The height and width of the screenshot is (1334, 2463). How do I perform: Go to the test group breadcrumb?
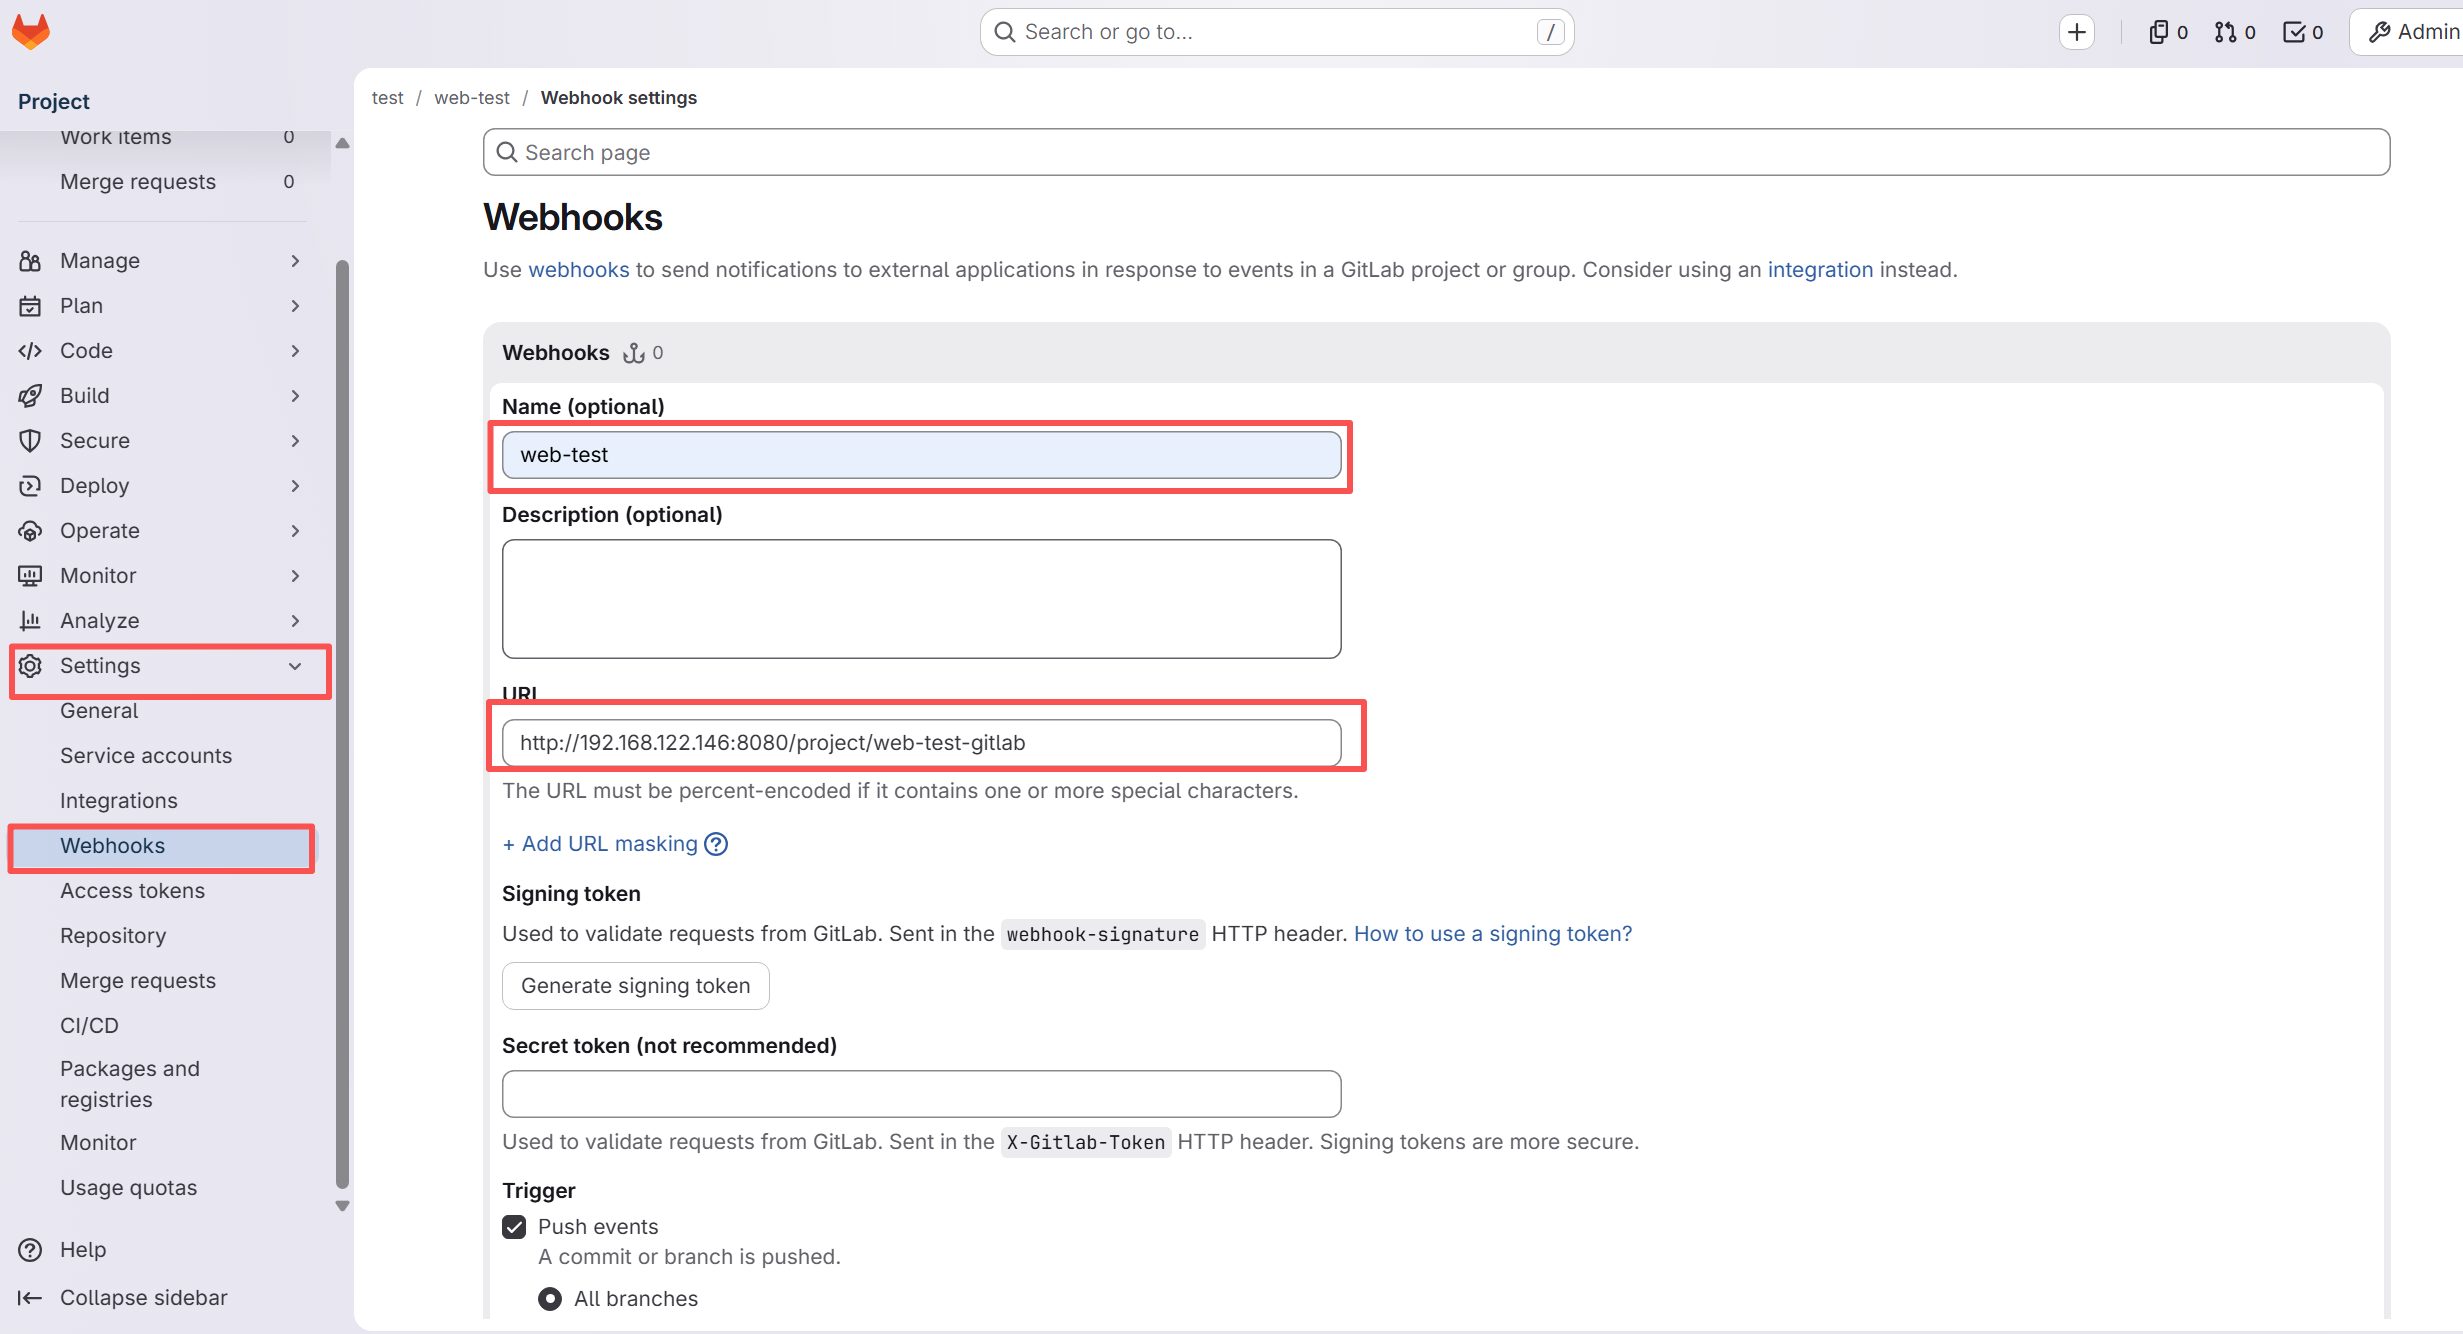click(x=388, y=98)
